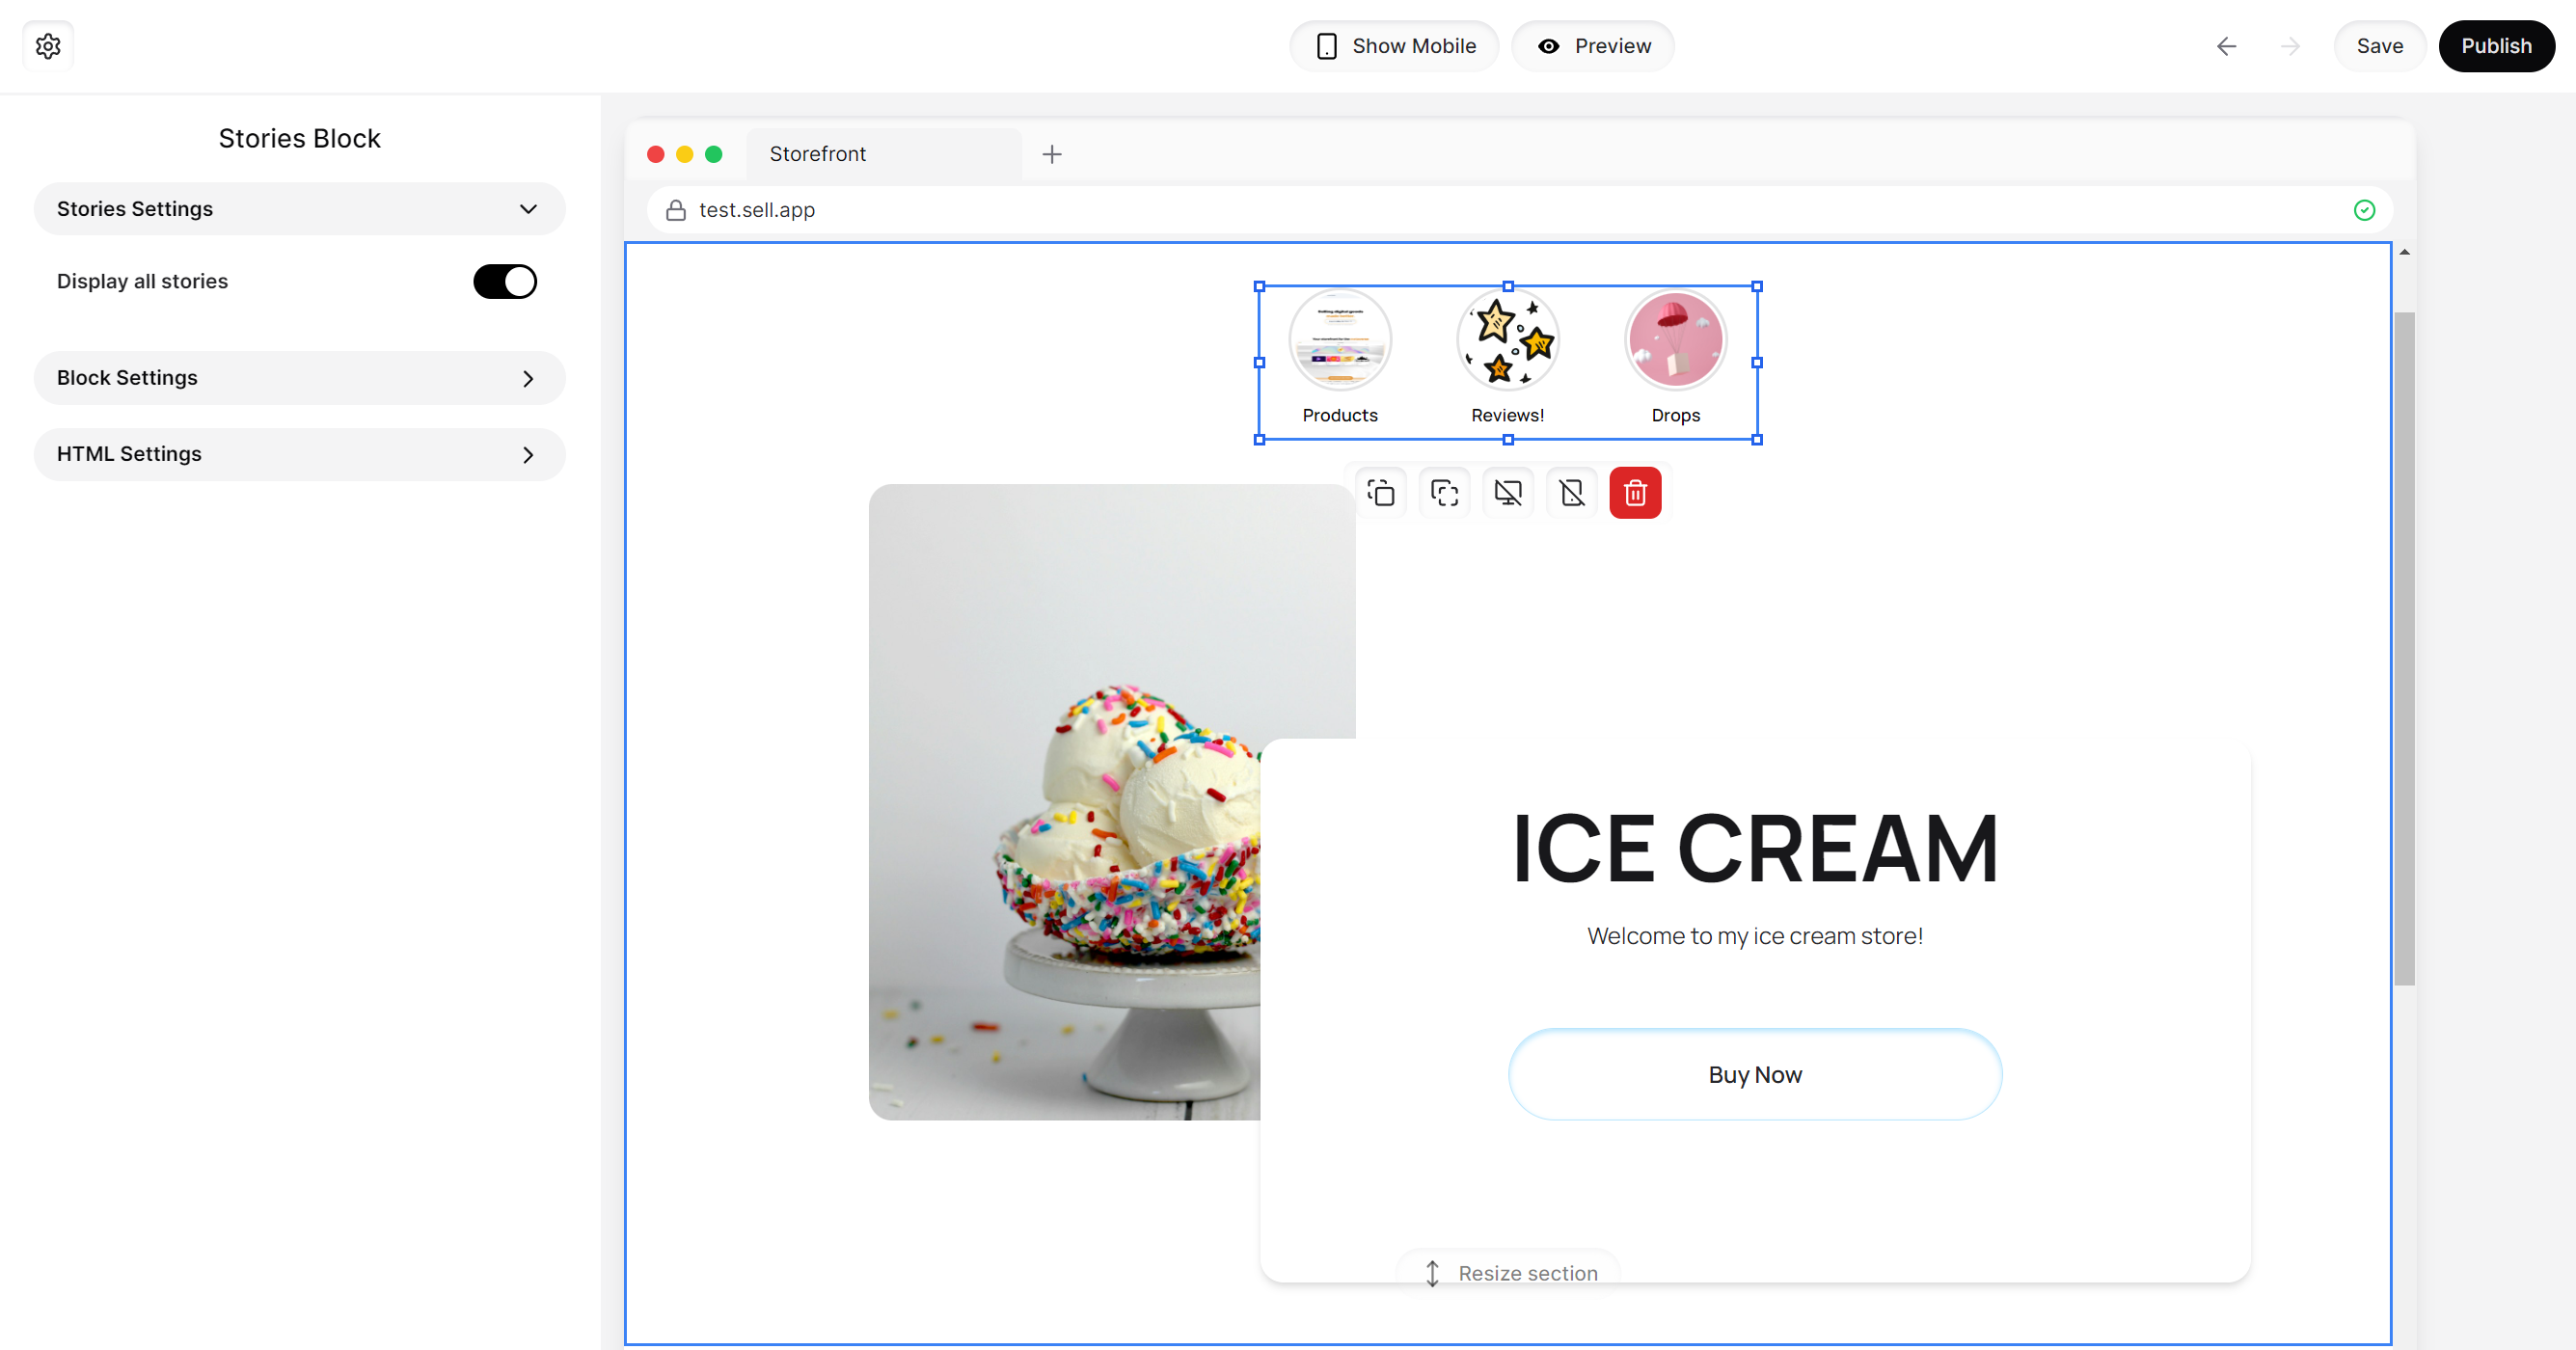Enable Show Mobile view
This screenshot has width=2576, height=1350.
coord(1396,46)
